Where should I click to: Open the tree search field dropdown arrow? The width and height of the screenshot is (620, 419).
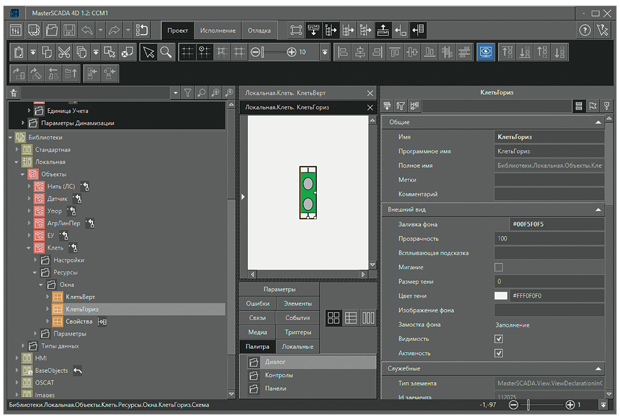tap(176, 93)
